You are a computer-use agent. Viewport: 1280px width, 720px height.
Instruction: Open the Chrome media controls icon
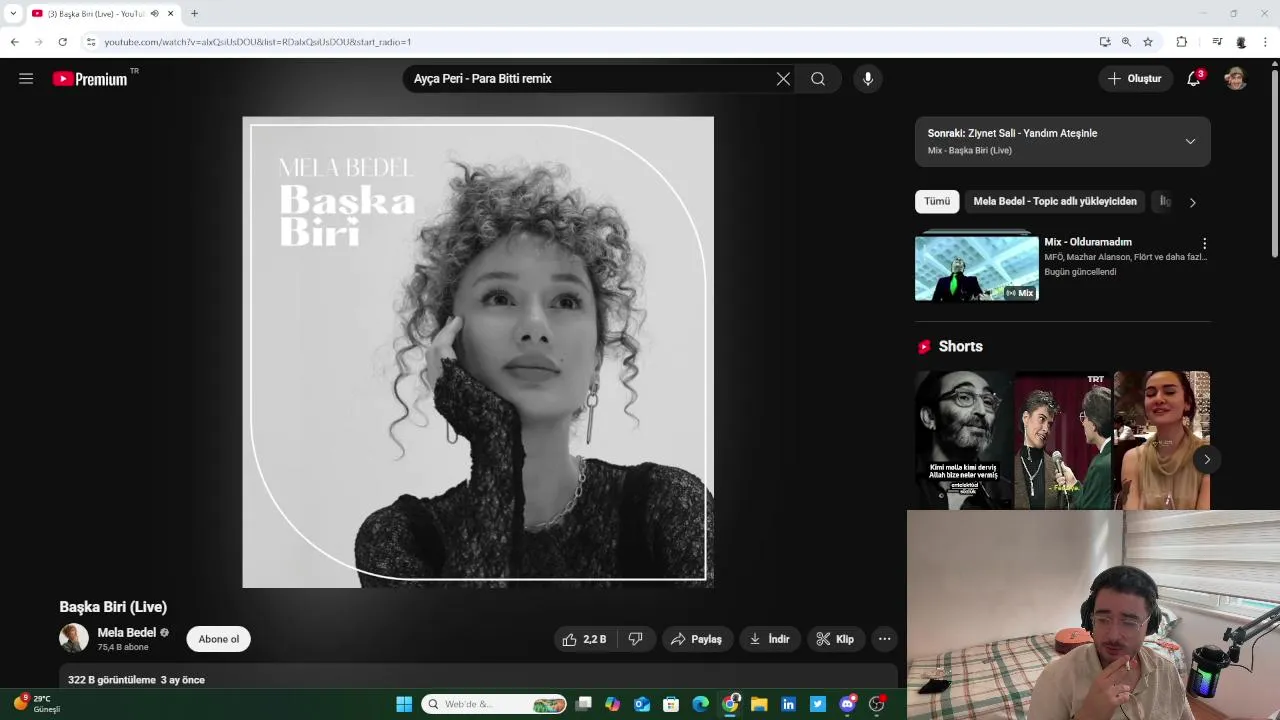[1217, 42]
